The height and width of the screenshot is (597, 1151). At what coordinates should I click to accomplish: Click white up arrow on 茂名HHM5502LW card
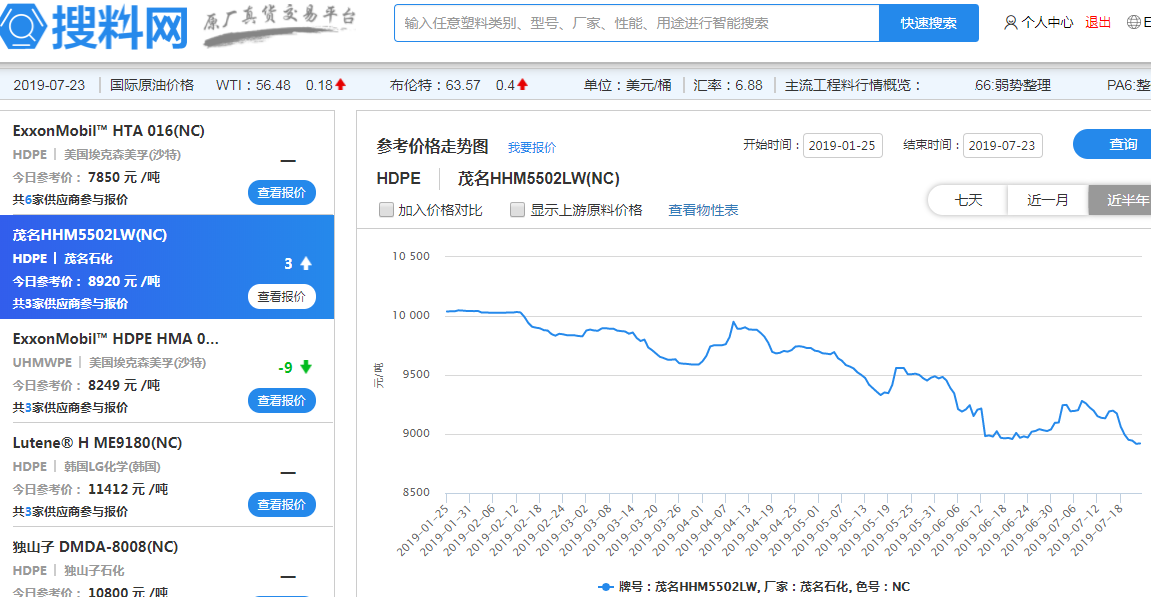point(306,263)
